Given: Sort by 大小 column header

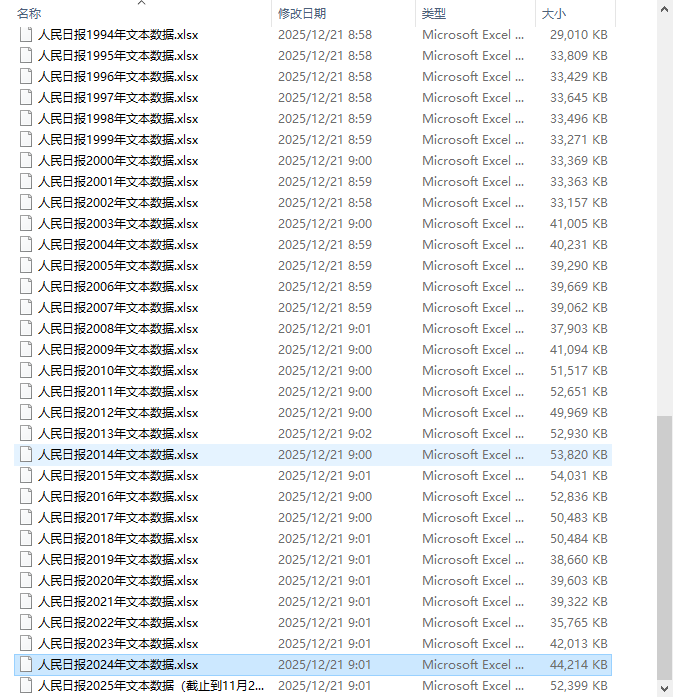Looking at the screenshot, I should pyautogui.click(x=553, y=14).
